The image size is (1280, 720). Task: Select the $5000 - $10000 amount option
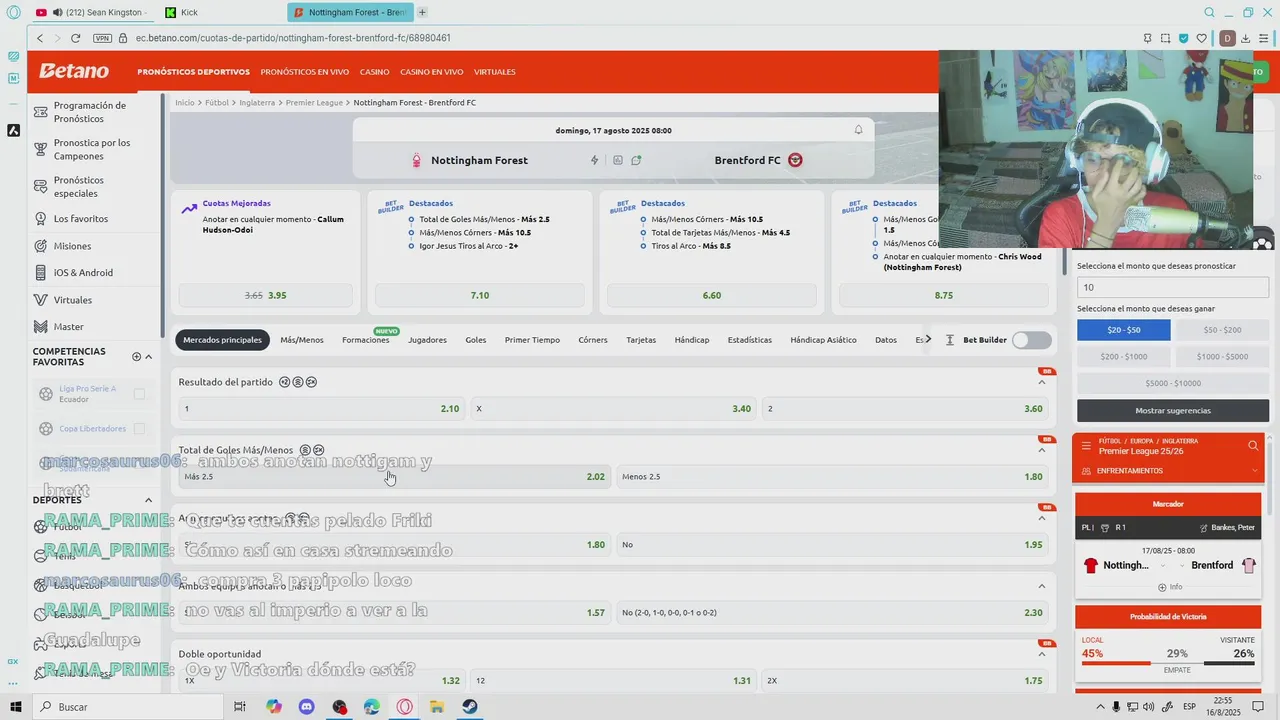point(1173,383)
